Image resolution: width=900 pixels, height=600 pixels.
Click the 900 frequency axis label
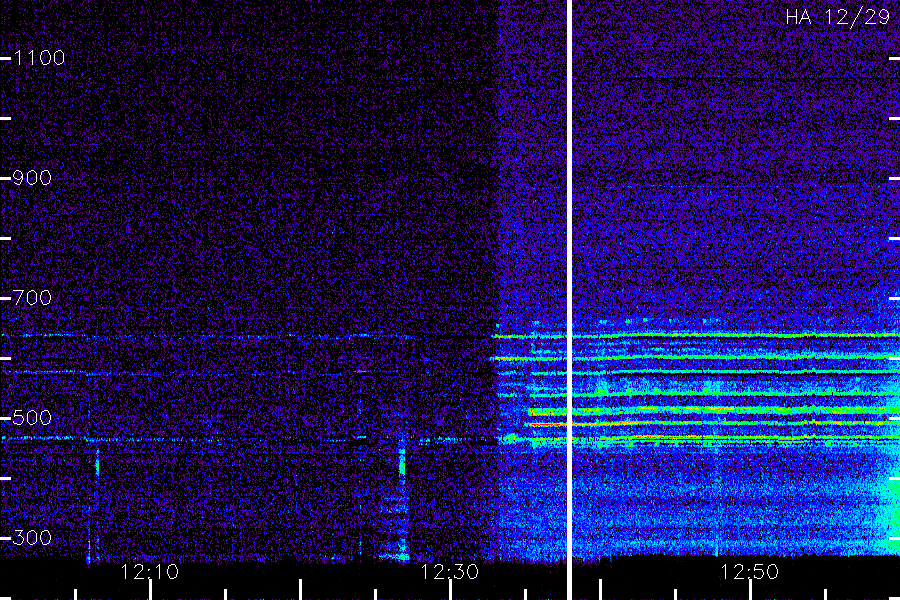(32, 178)
